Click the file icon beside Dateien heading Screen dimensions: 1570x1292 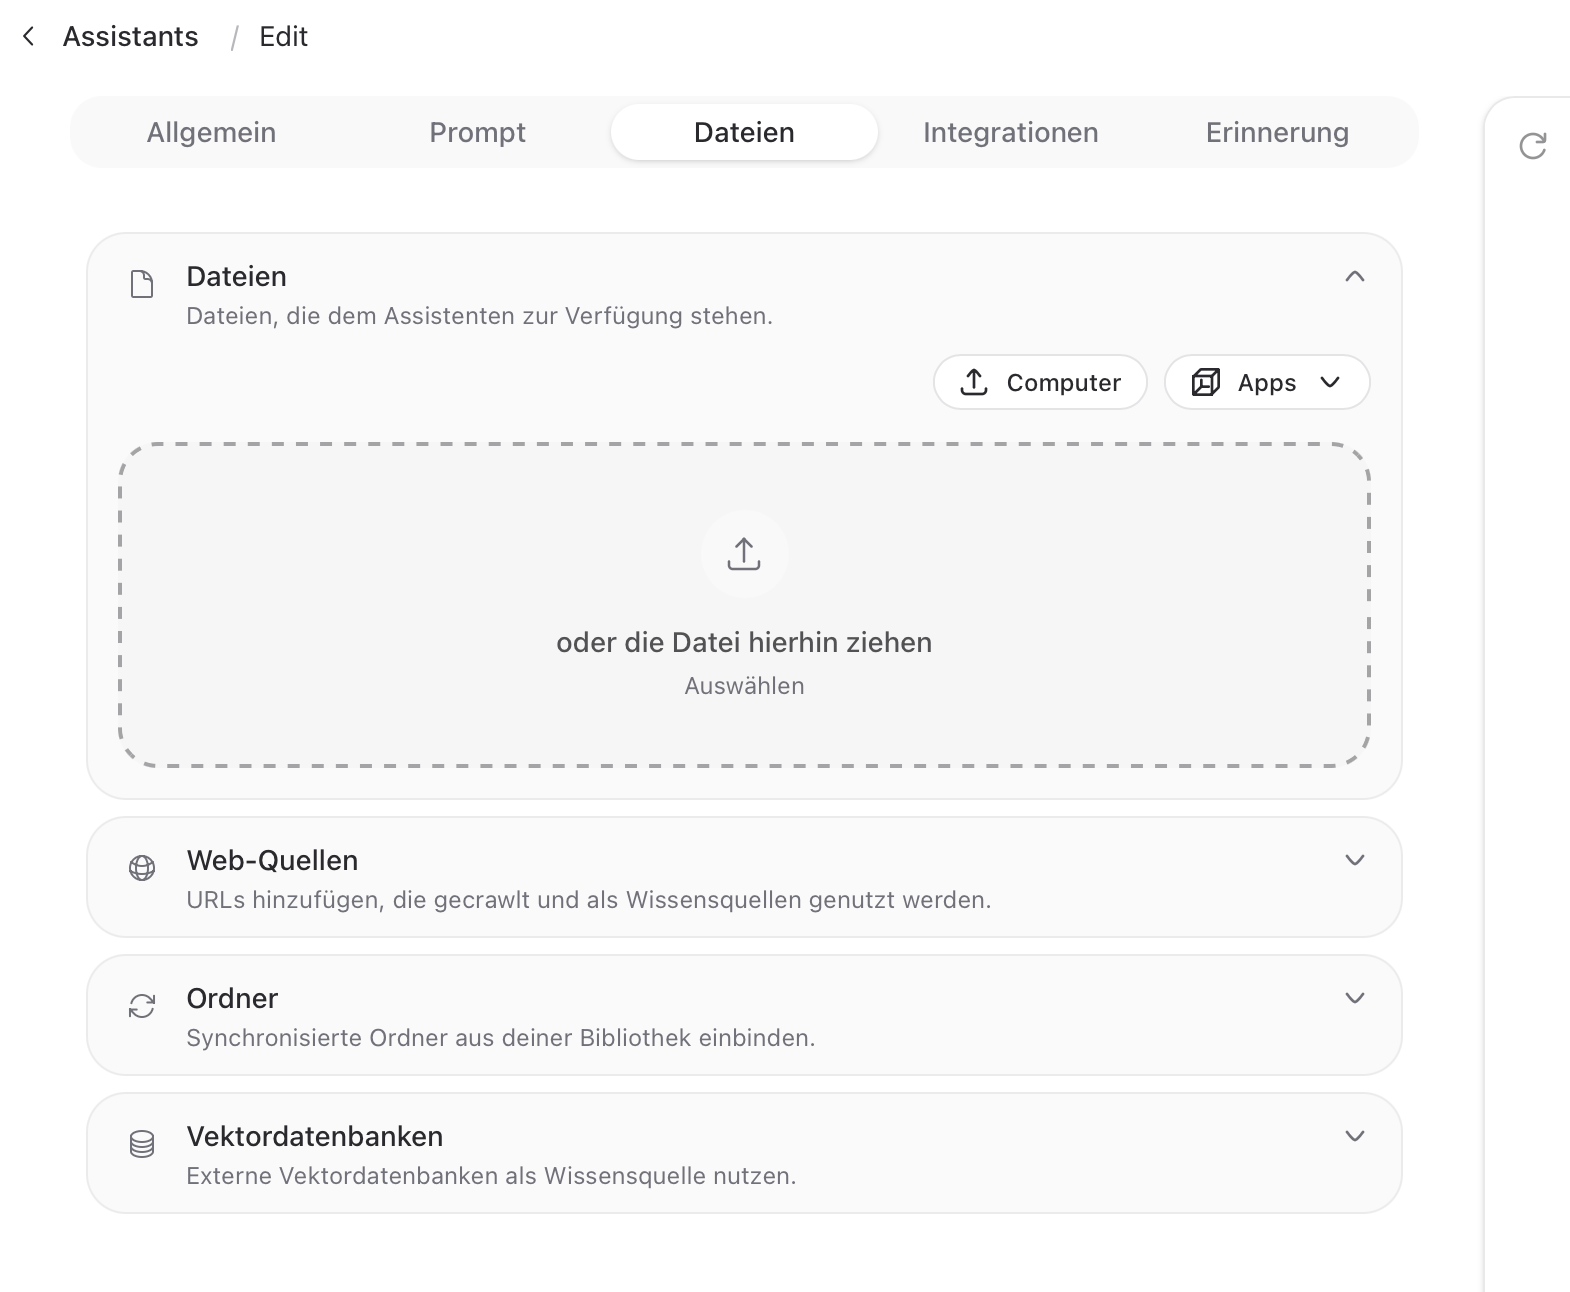coord(143,284)
